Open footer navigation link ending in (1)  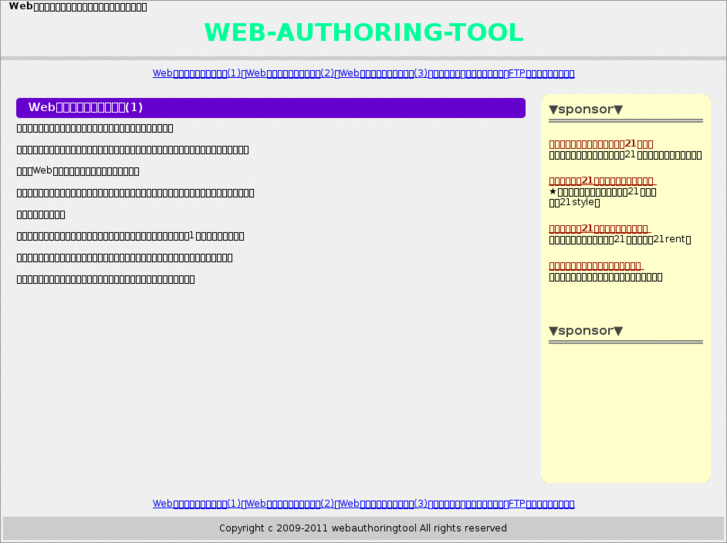click(x=197, y=503)
